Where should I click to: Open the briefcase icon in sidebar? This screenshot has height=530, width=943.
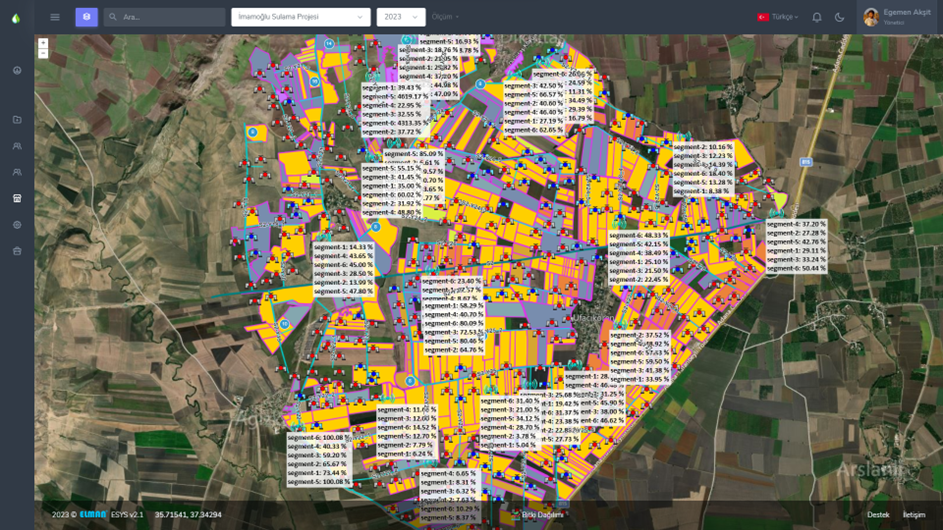pos(17,251)
